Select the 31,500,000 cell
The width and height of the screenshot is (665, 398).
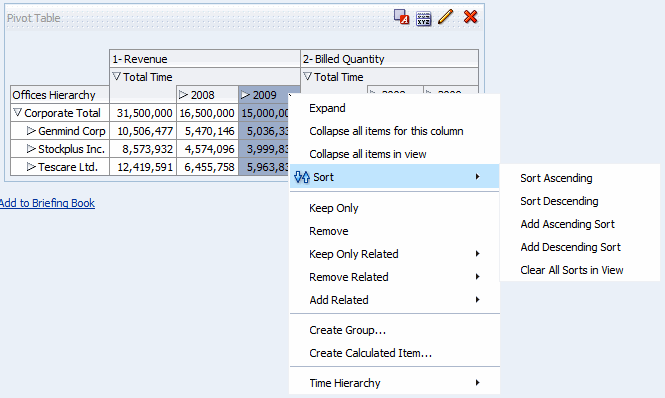click(x=143, y=113)
